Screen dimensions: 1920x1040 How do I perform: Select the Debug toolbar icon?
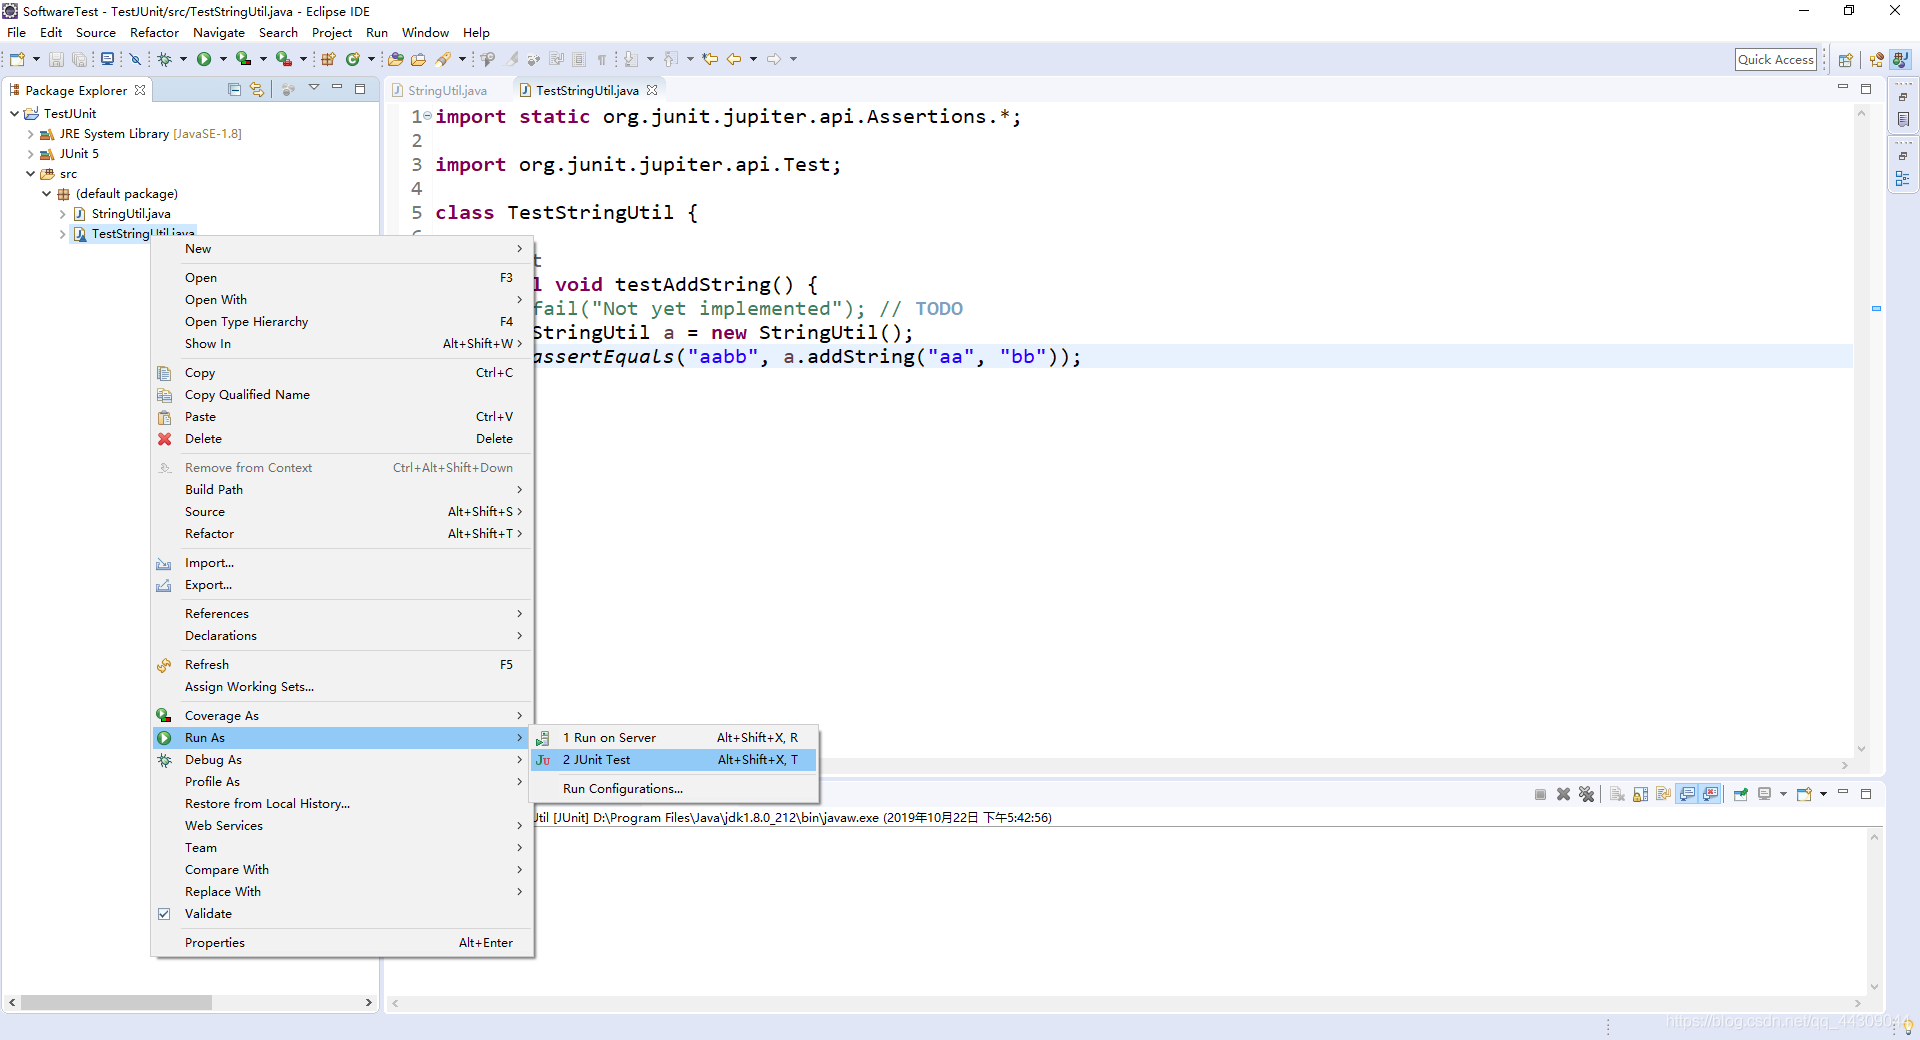coord(165,59)
